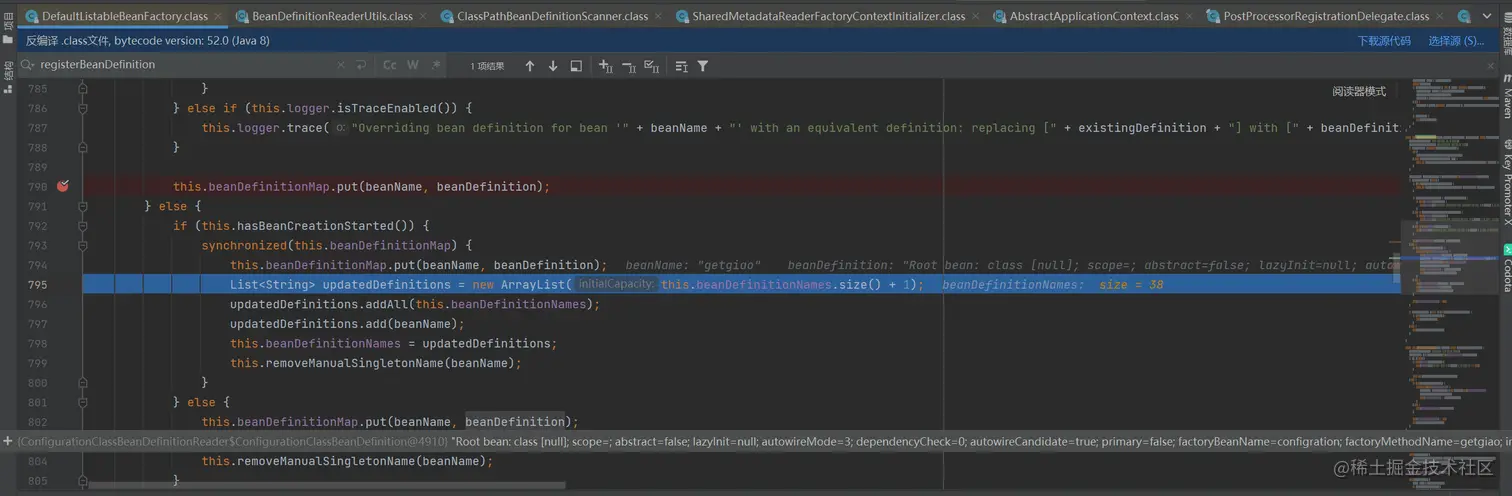The image size is (1512, 496).
Task: Open the Key Promoter X panel
Action: coord(1506,181)
